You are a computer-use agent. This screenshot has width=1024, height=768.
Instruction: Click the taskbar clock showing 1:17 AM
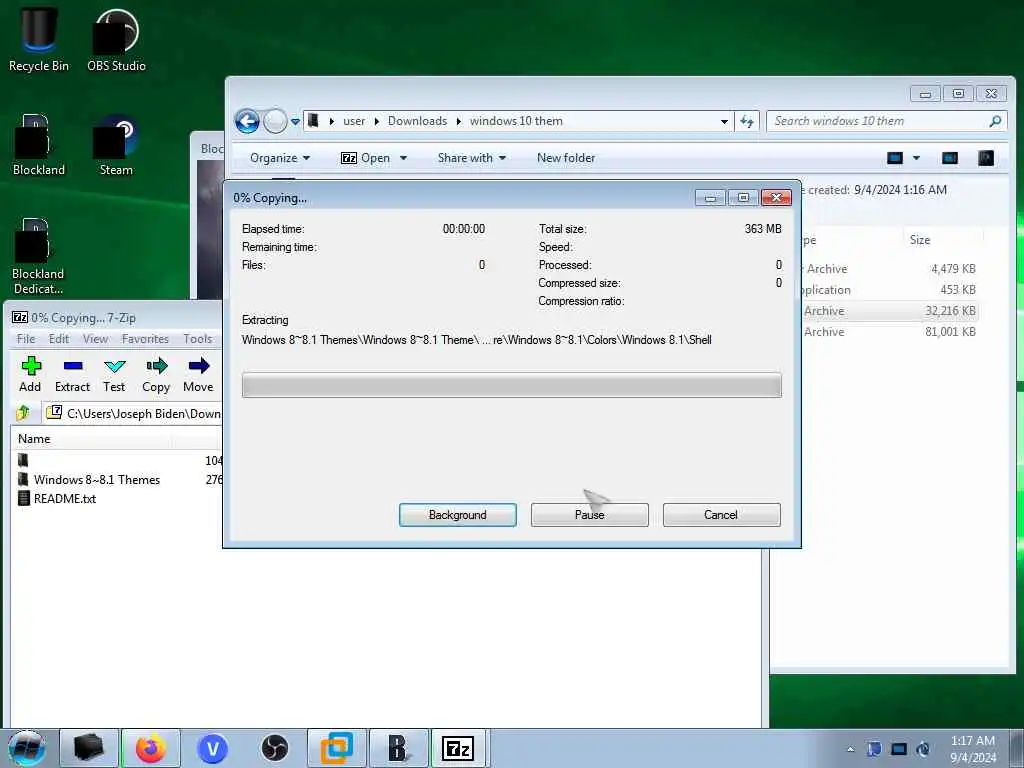click(x=973, y=749)
